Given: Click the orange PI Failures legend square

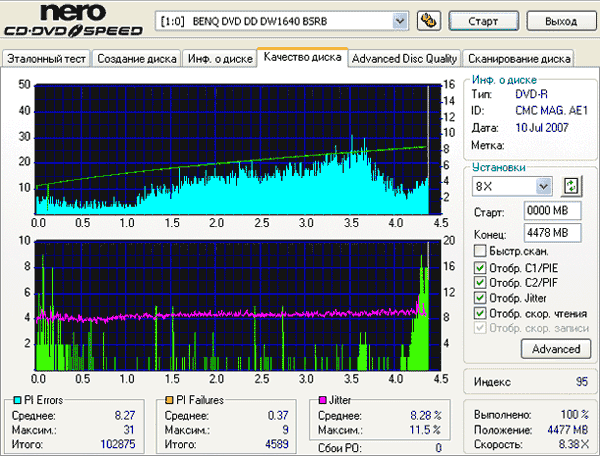Looking at the screenshot, I should tap(169, 400).
